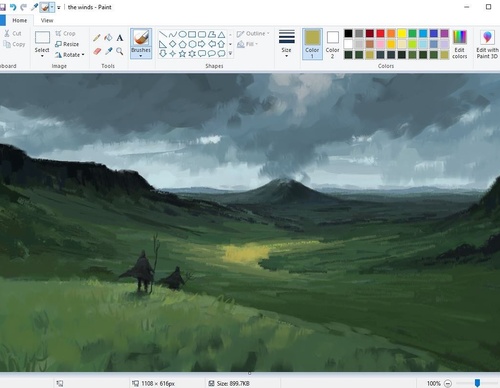Select the Fill with color bucket tool

coord(108,38)
